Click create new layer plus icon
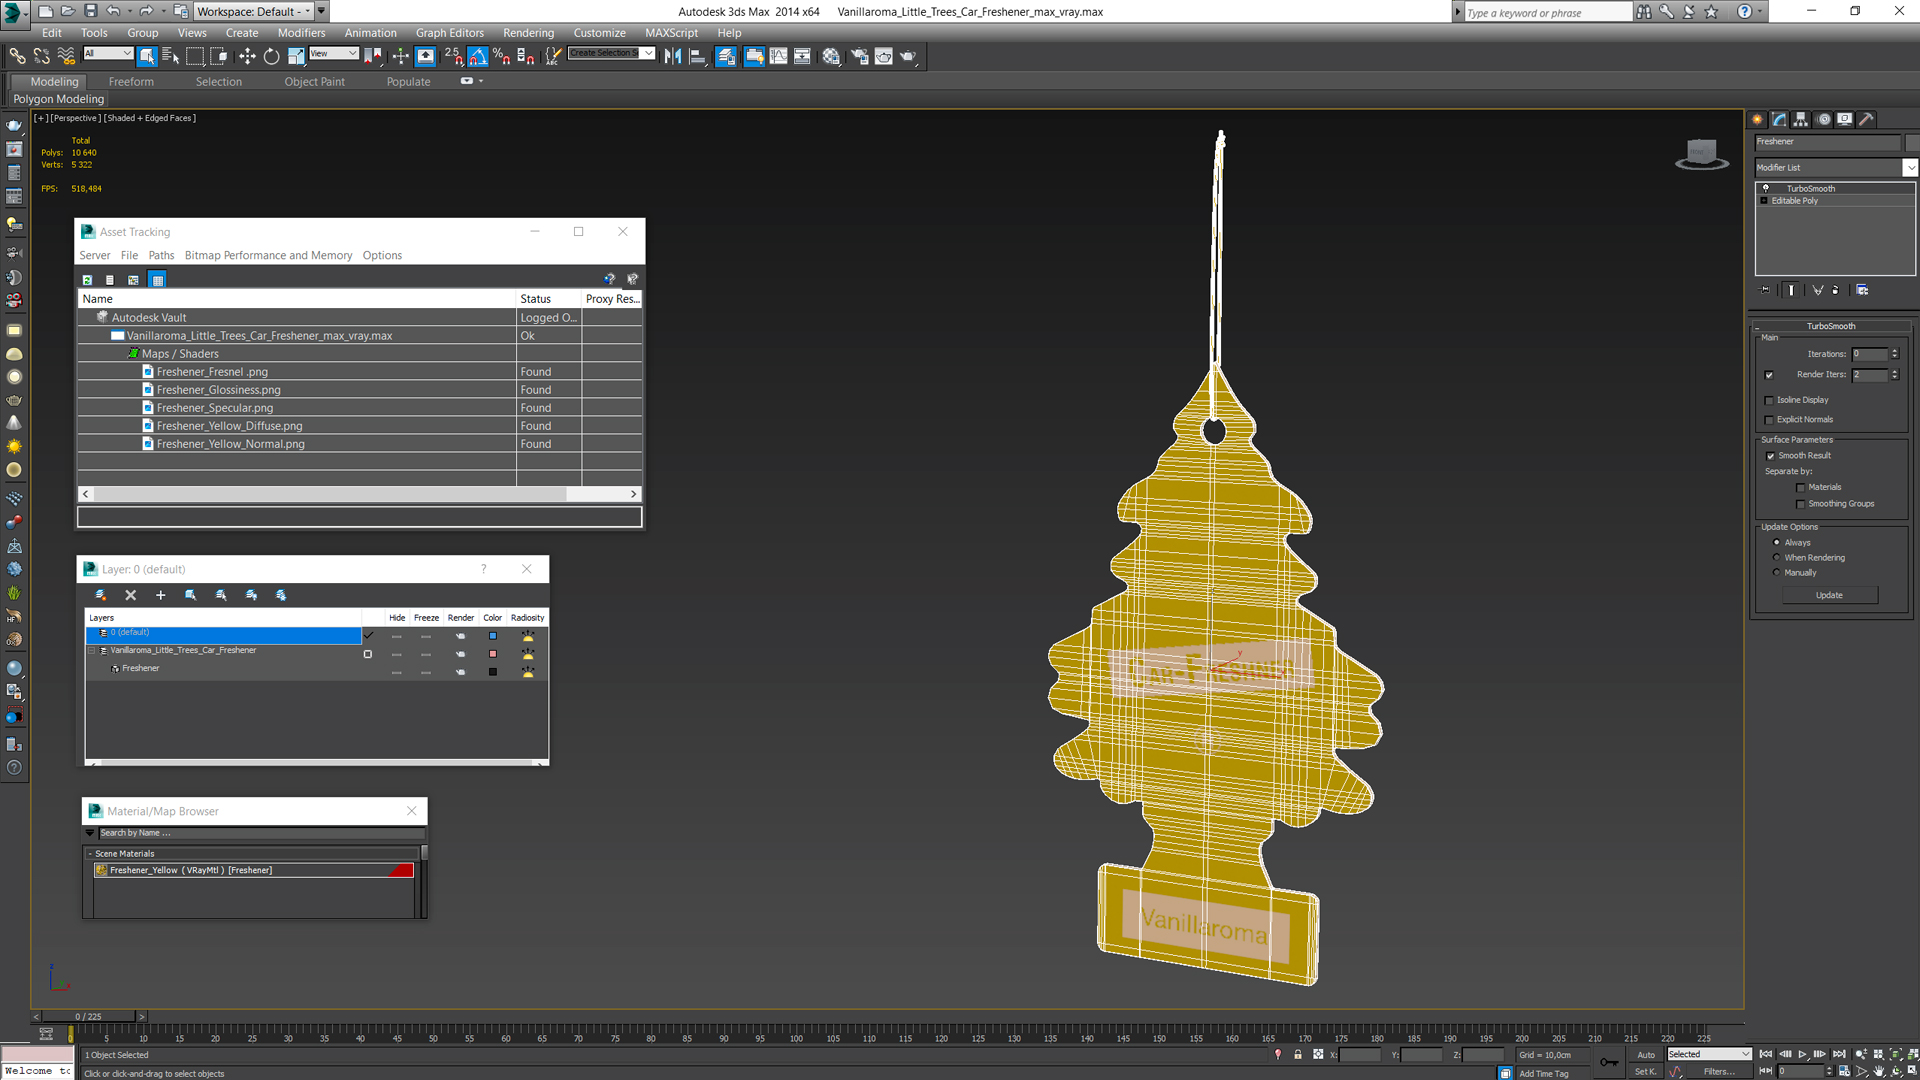Viewport: 1920px width, 1080px height. click(x=160, y=595)
